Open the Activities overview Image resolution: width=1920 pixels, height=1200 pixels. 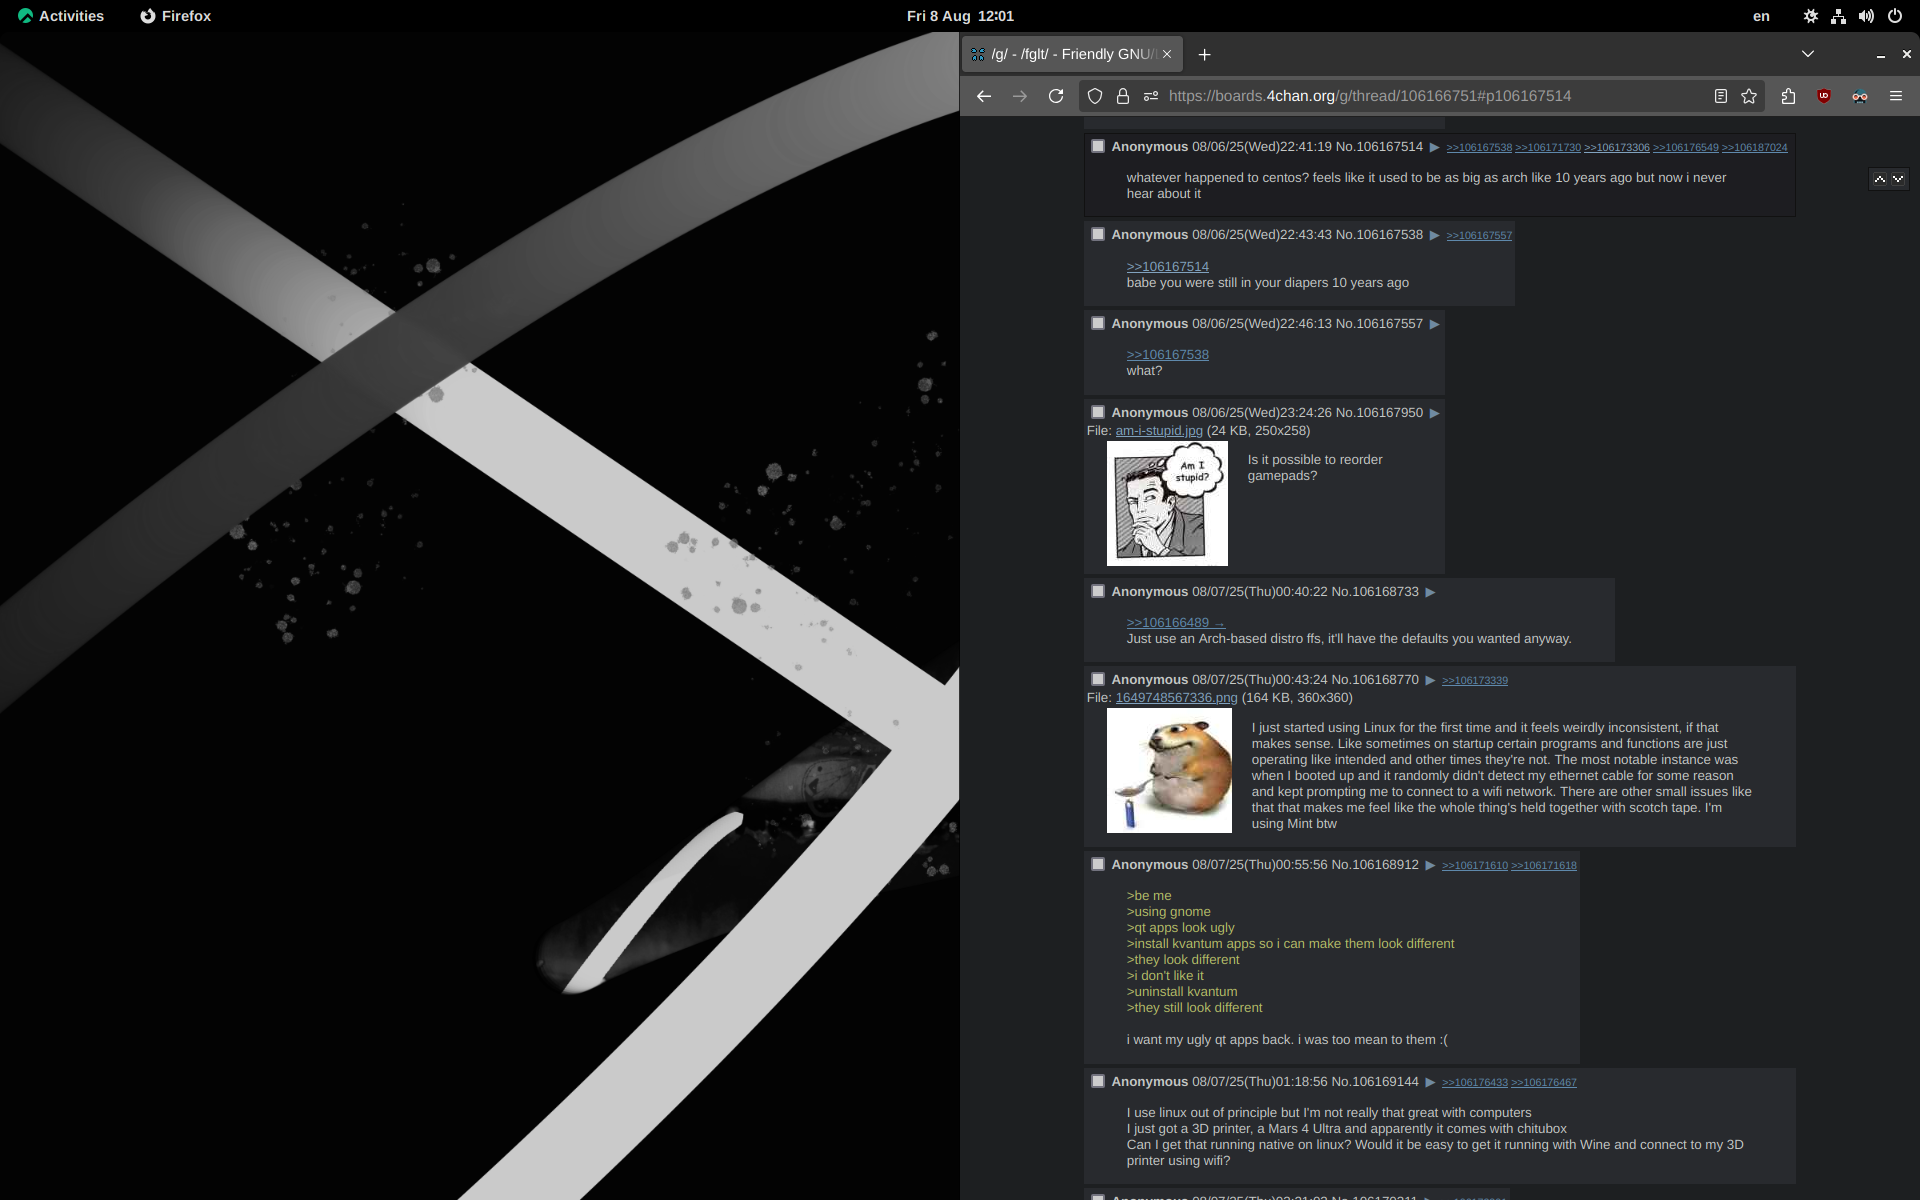coord(61,16)
